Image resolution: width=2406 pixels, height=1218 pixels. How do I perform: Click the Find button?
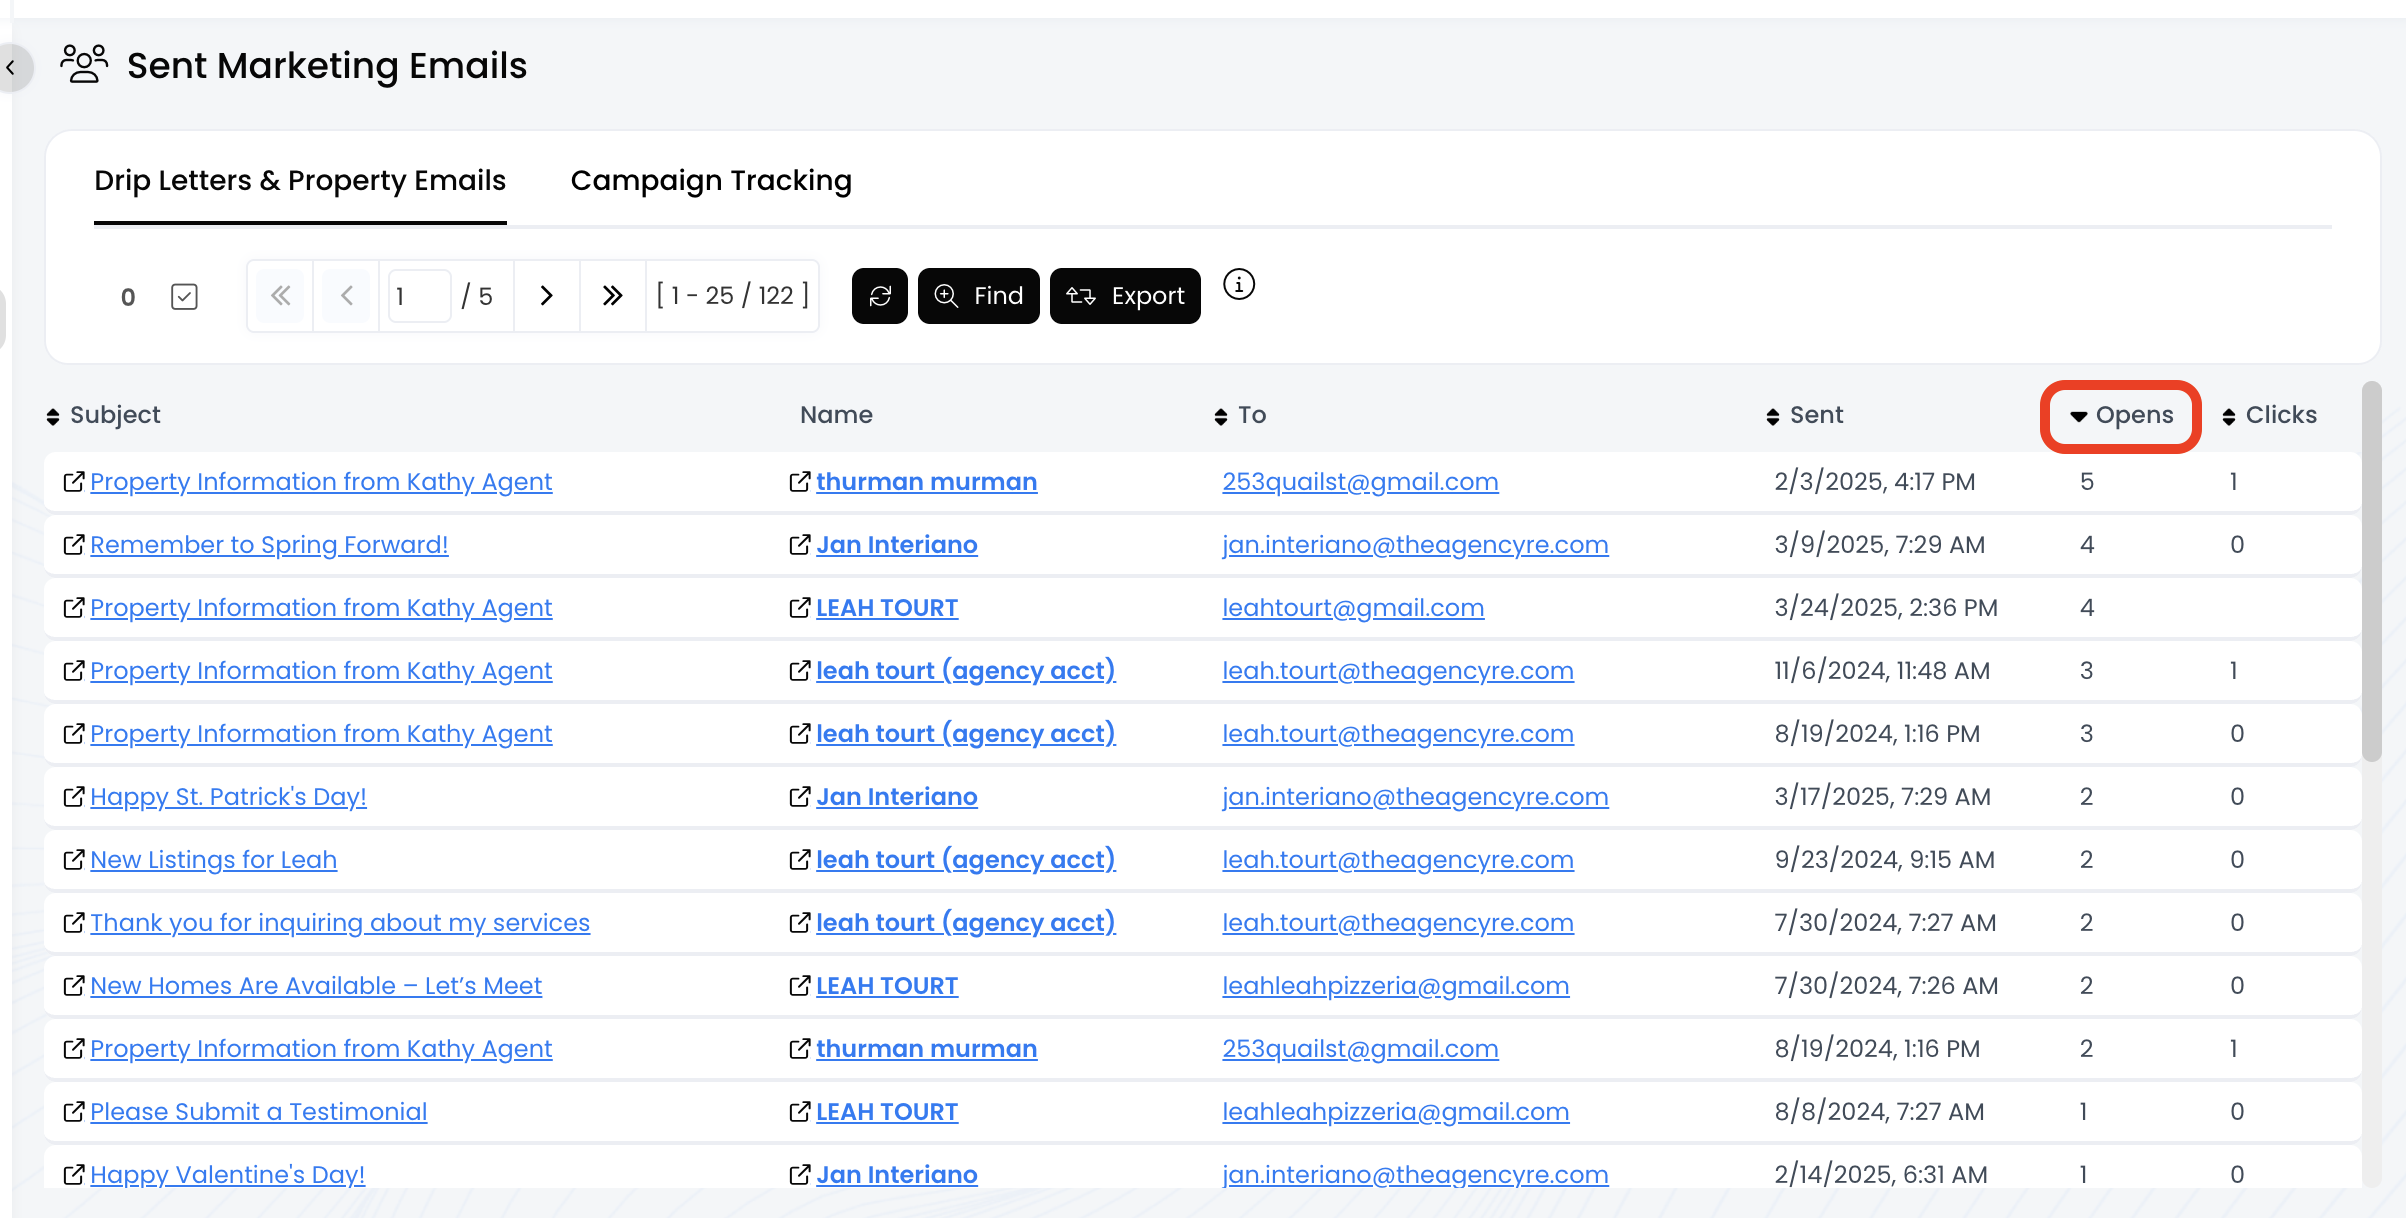tap(978, 296)
